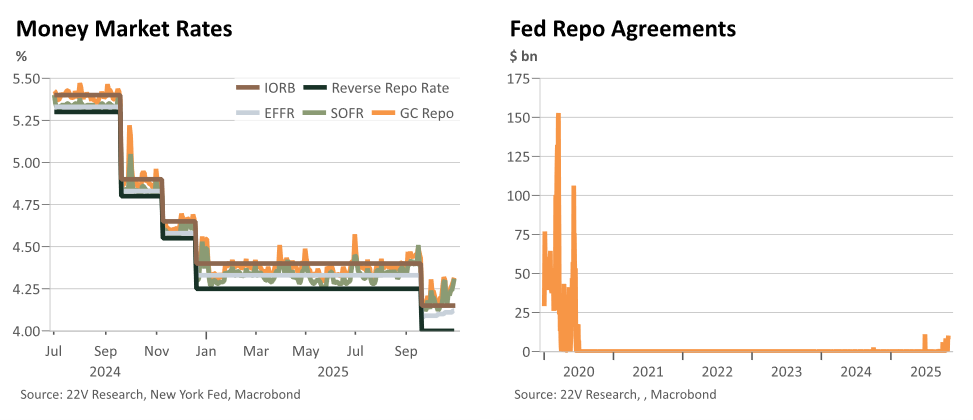Select the Money Market Rates chart title
The height and width of the screenshot is (420, 973).
click(124, 29)
